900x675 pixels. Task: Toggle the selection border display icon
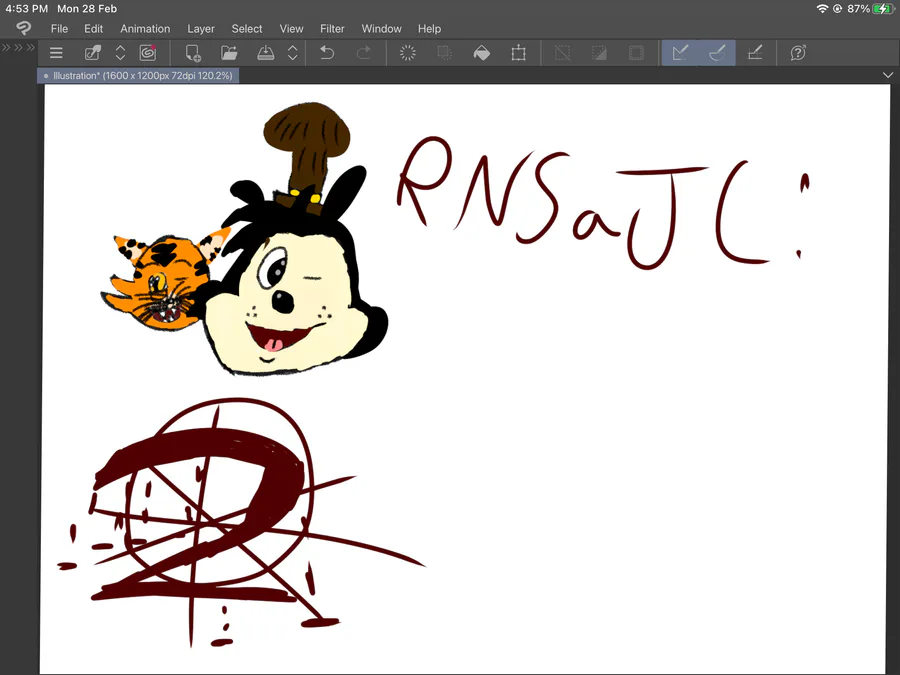pos(636,53)
